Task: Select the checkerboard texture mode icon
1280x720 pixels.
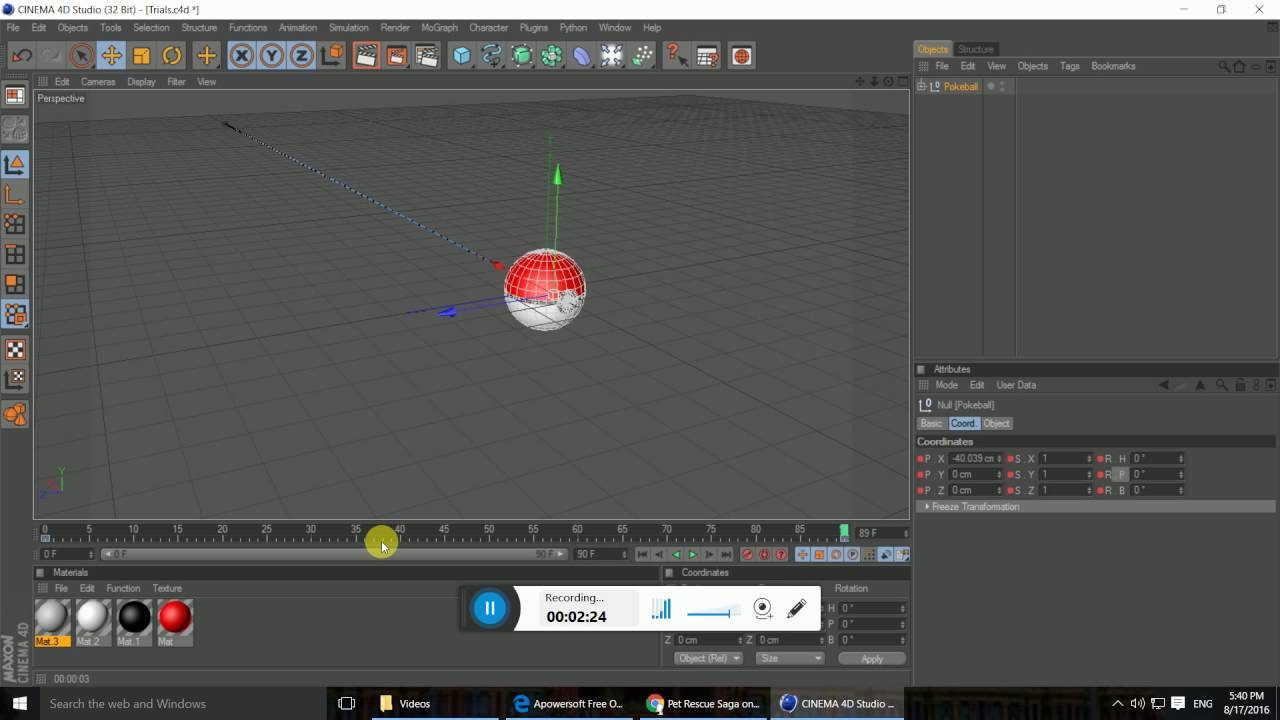Action: pyautogui.click(x=15, y=349)
